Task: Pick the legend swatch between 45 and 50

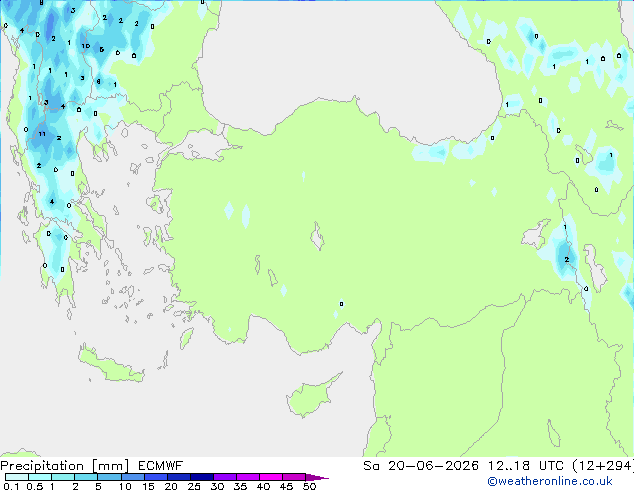Action: [x=294, y=477]
